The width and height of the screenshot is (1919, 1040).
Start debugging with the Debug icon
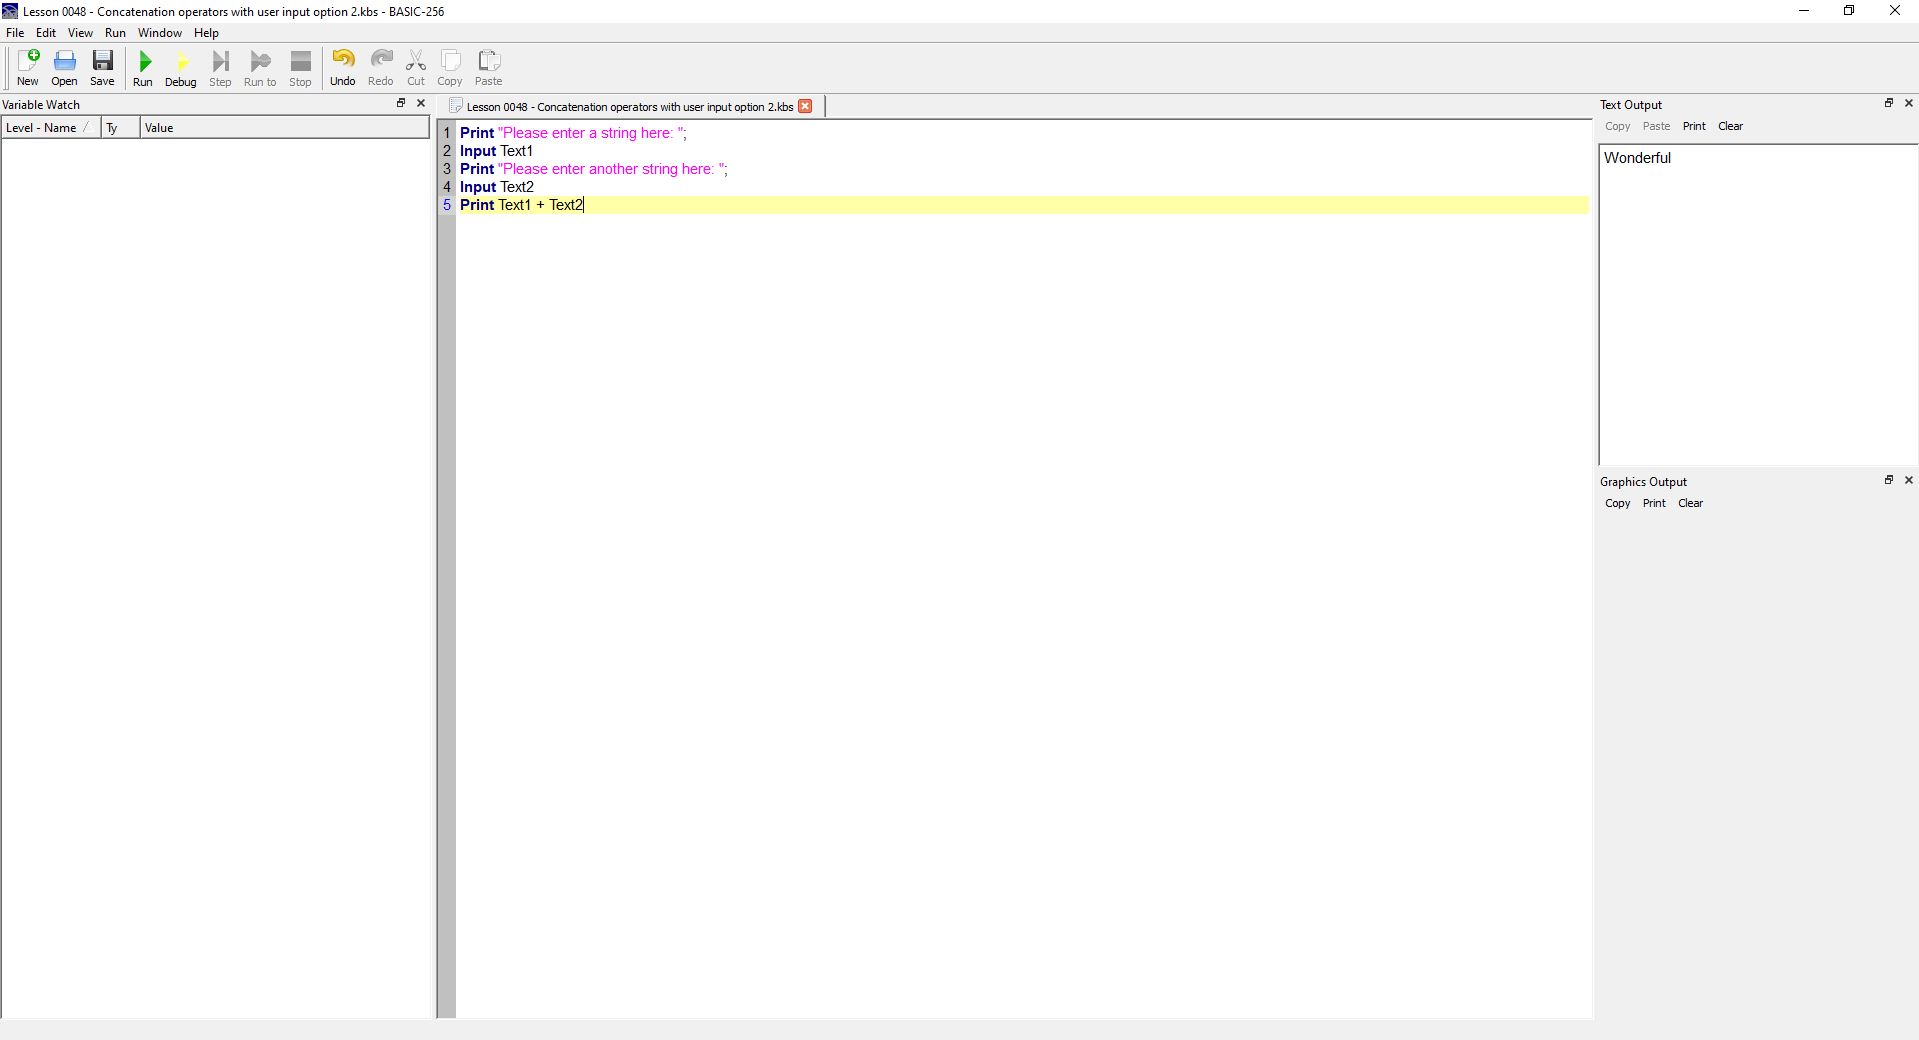click(x=180, y=68)
